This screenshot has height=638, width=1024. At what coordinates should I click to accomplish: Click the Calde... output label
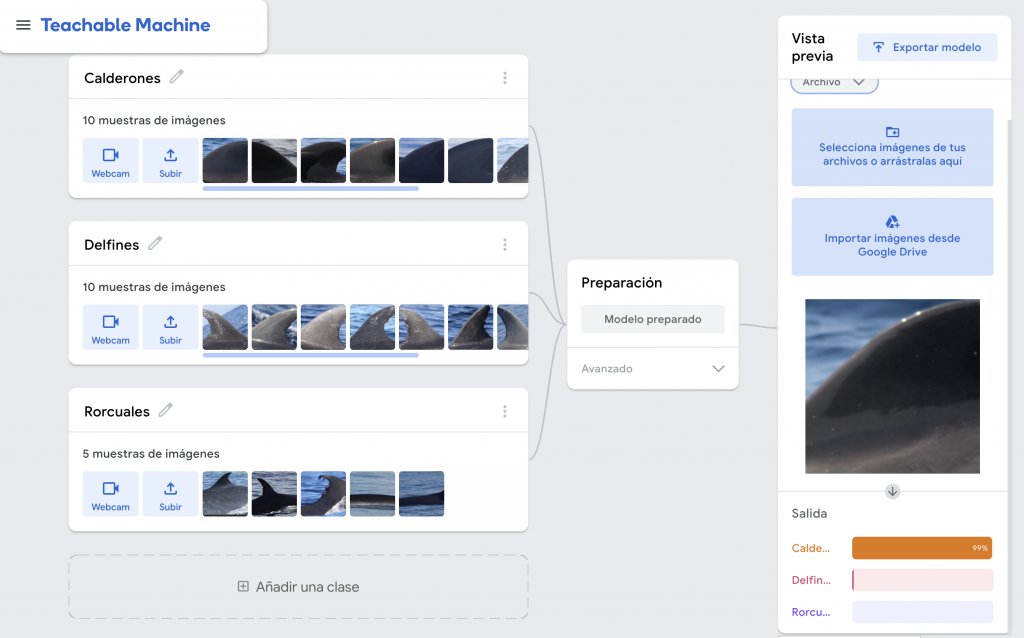(x=810, y=548)
